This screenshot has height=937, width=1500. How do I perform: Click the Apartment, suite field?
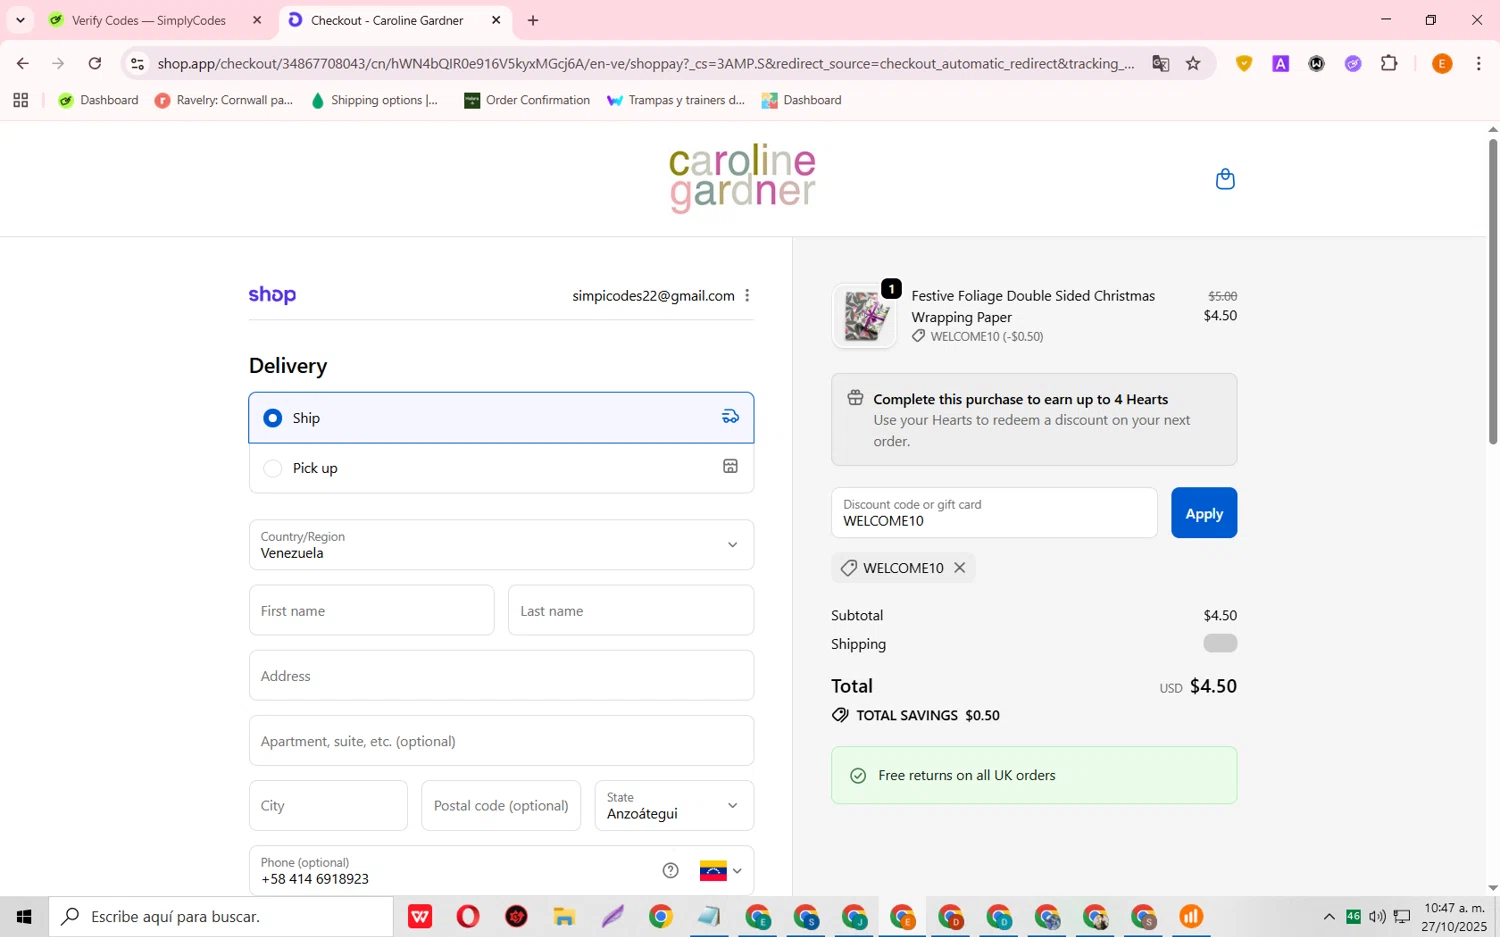point(501,741)
